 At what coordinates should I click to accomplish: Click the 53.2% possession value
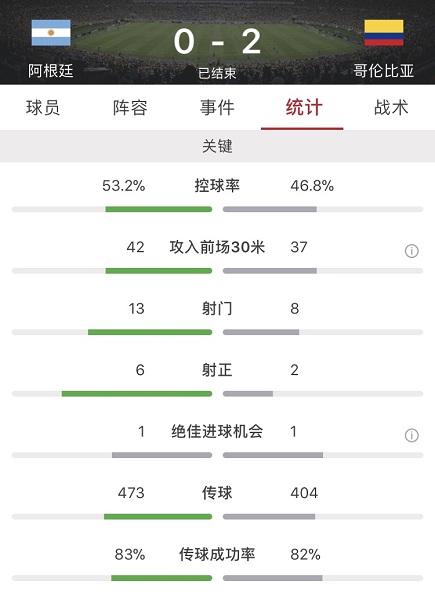124,186
